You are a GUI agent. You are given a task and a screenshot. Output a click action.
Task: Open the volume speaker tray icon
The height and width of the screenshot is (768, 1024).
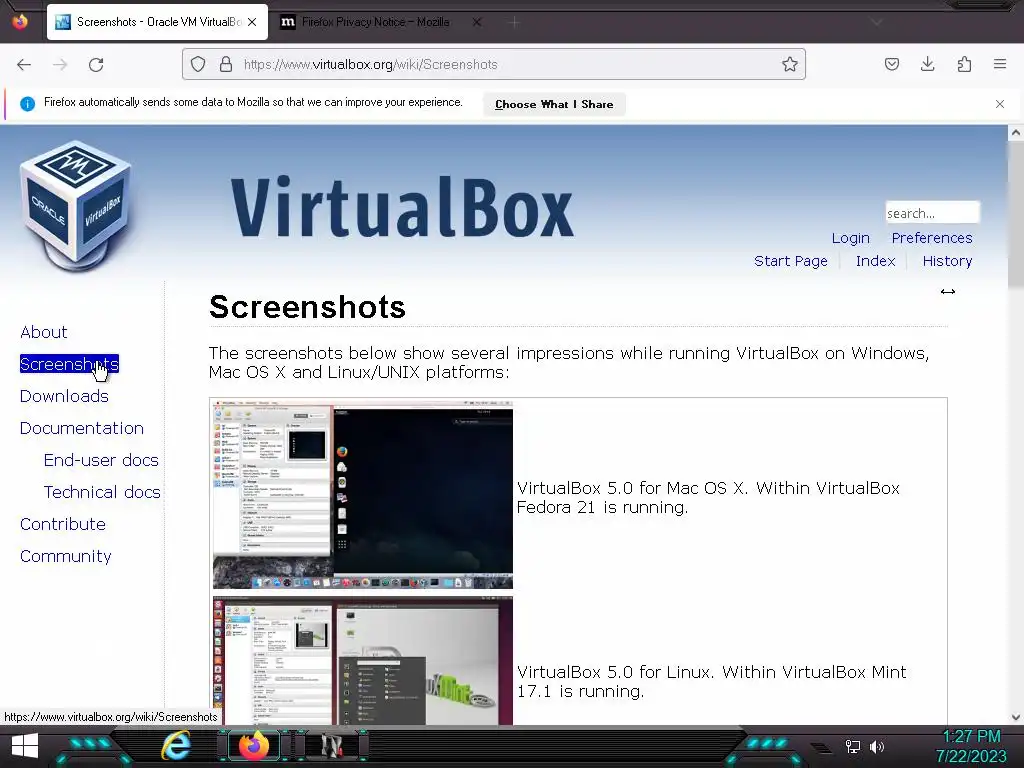click(x=877, y=746)
